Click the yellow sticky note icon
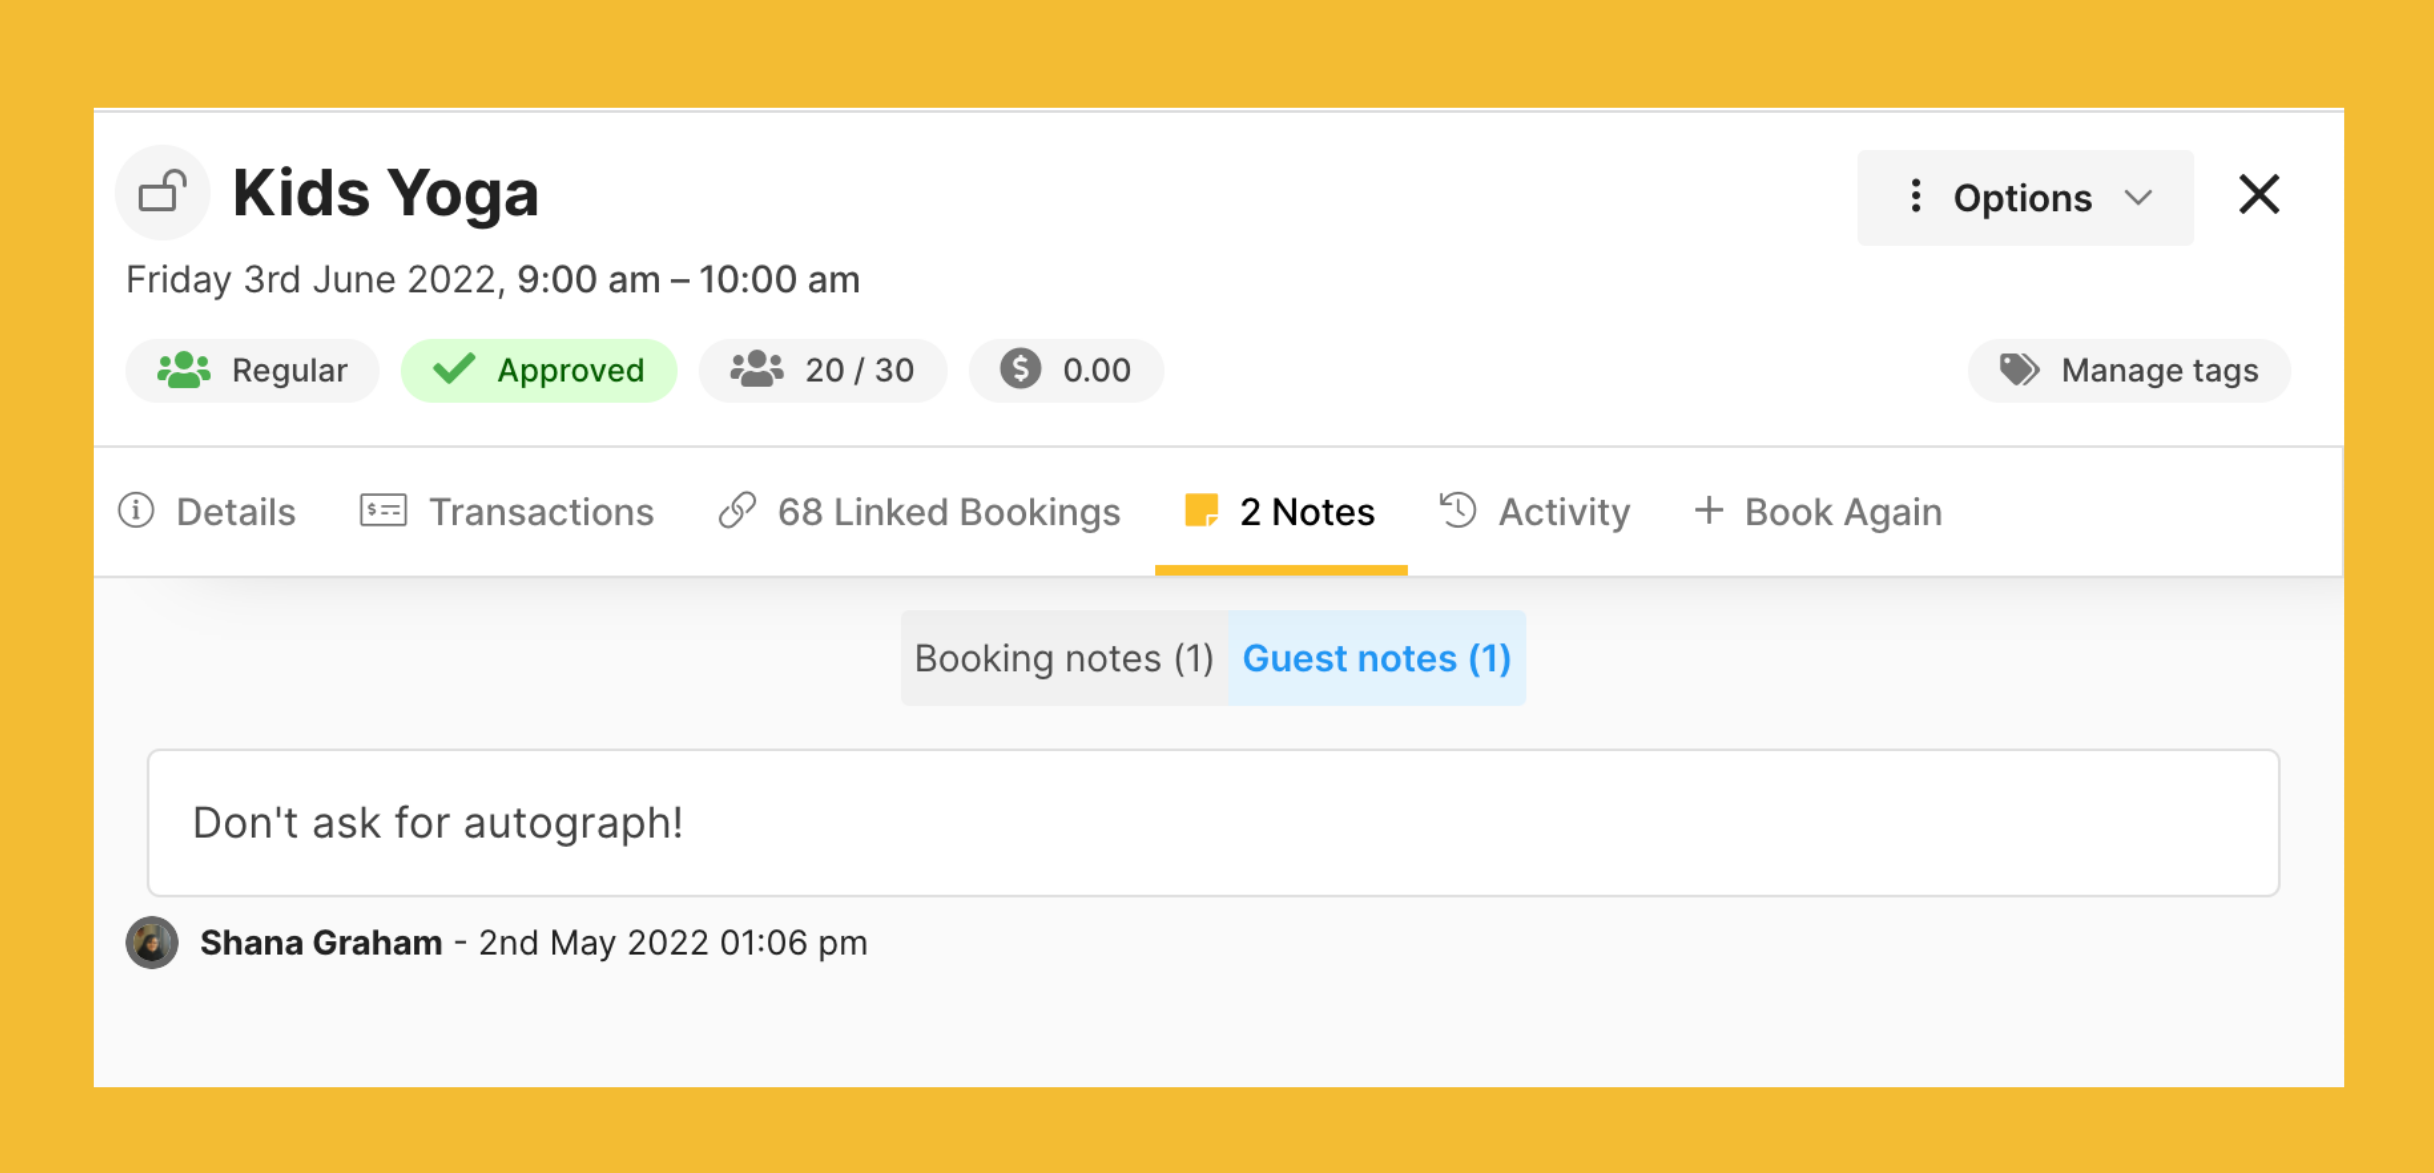The width and height of the screenshot is (2434, 1173). [x=1201, y=510]
